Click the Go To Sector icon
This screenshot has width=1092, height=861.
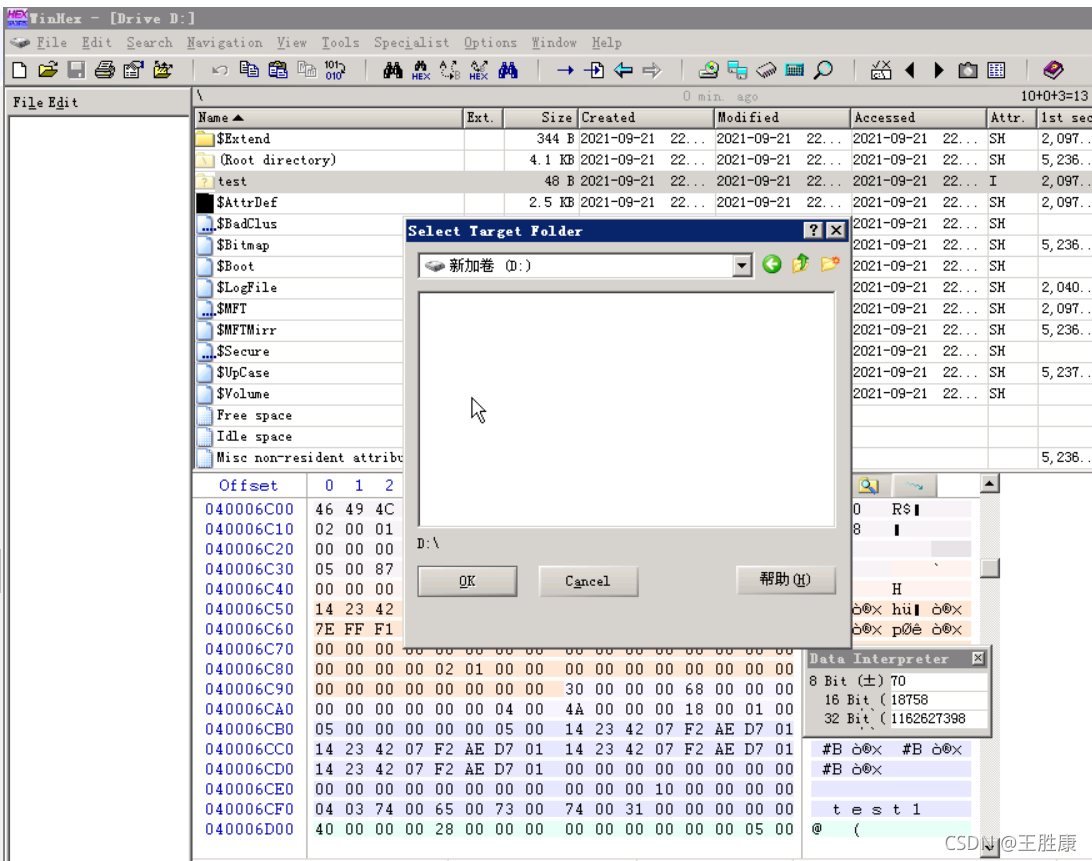594,70
